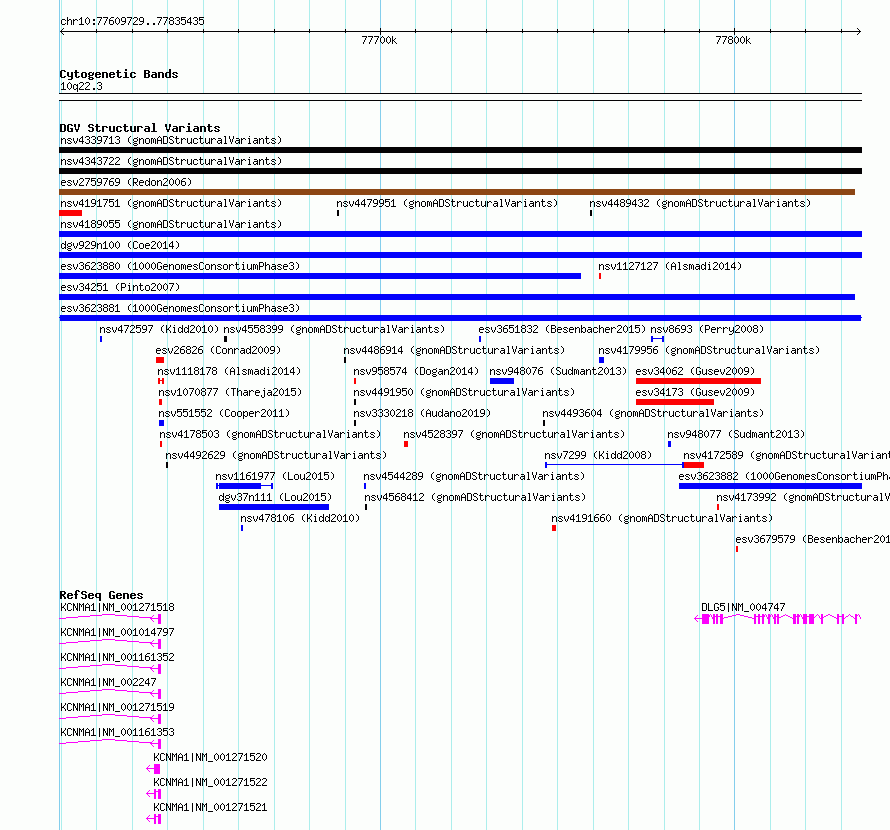Select the nsv4343722 black variant bar
The height and width of the screenshot is (830, 890).
460,171
